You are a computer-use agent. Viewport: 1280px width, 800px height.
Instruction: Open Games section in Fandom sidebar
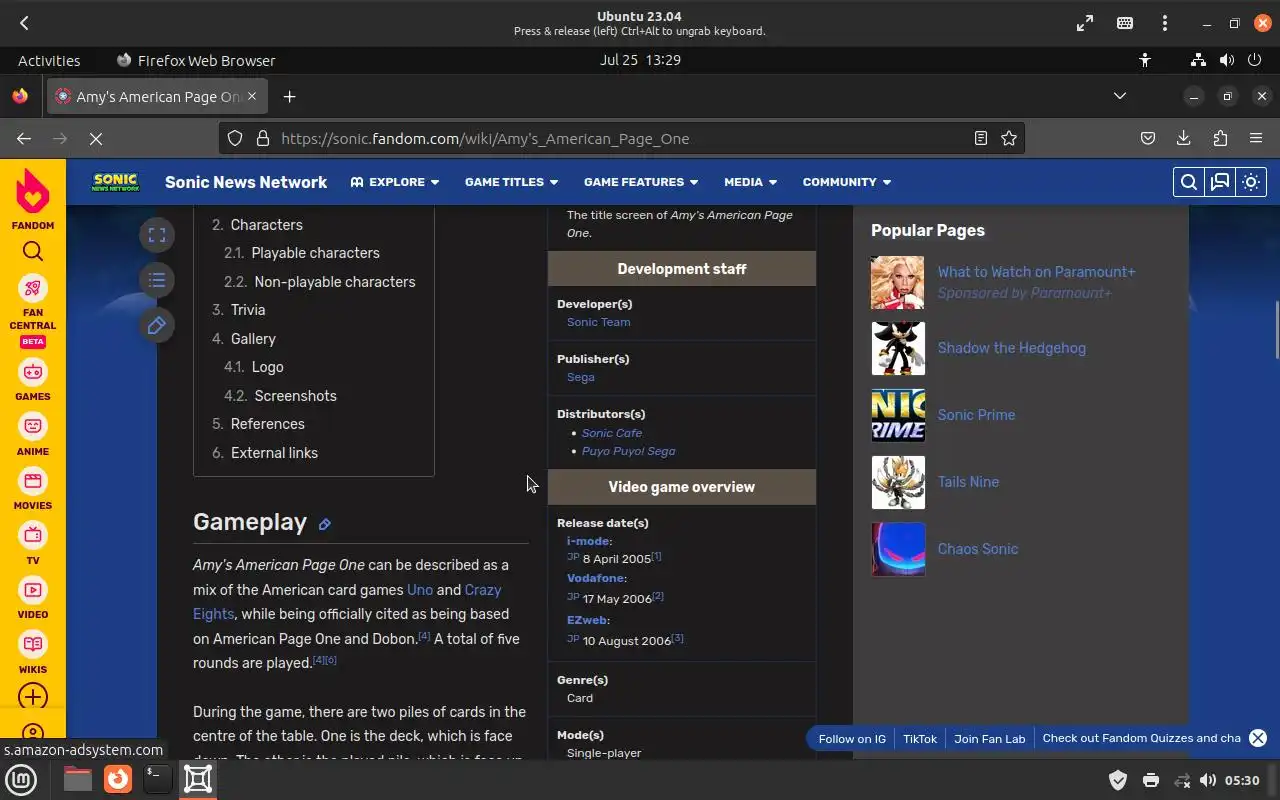33,372
